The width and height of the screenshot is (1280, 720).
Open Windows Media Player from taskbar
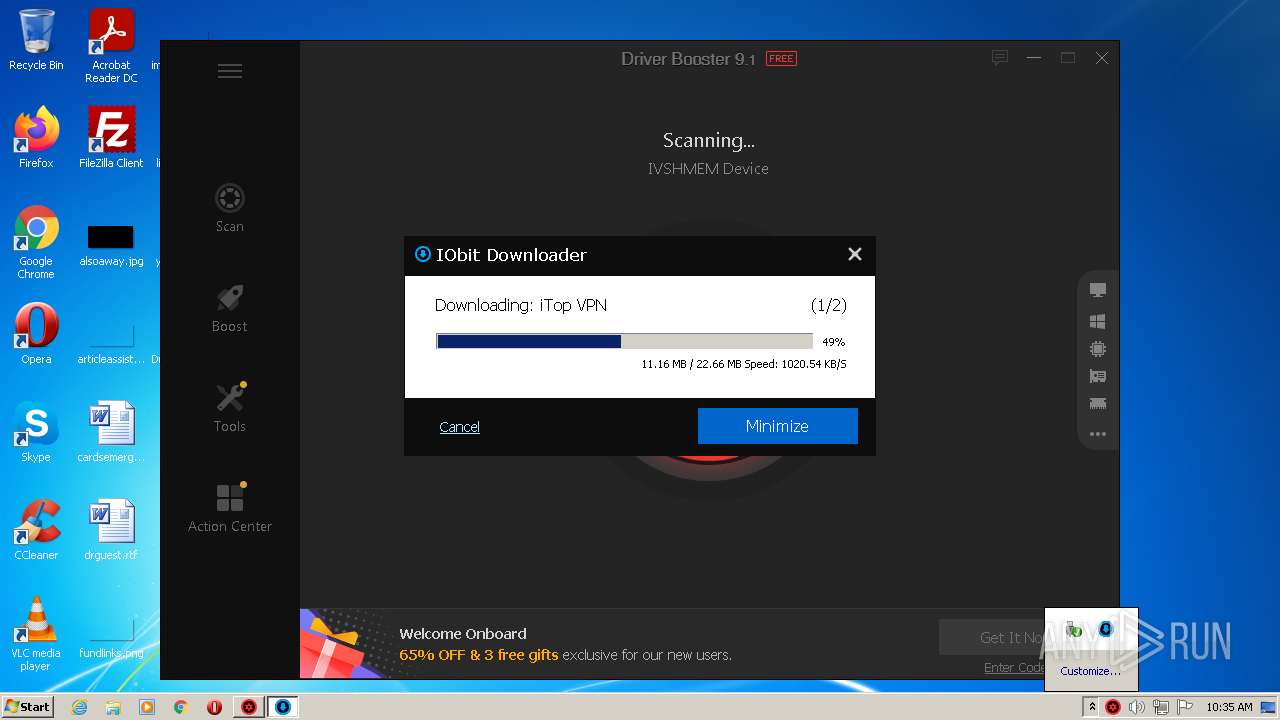click(147, 707)
